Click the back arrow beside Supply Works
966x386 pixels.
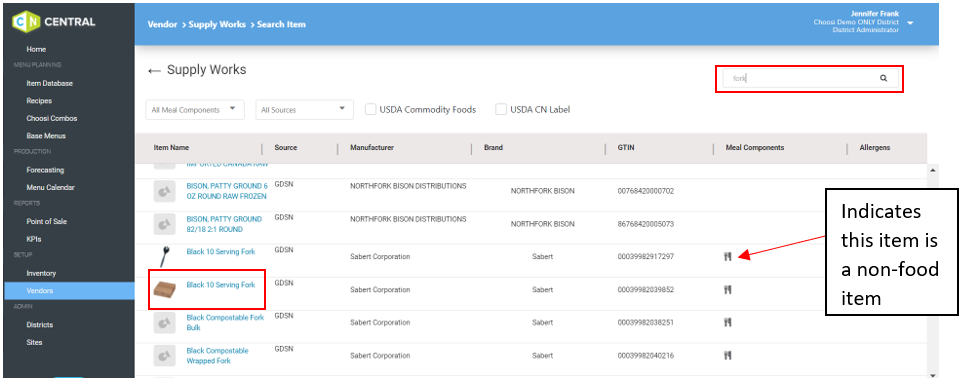point(154,71)
